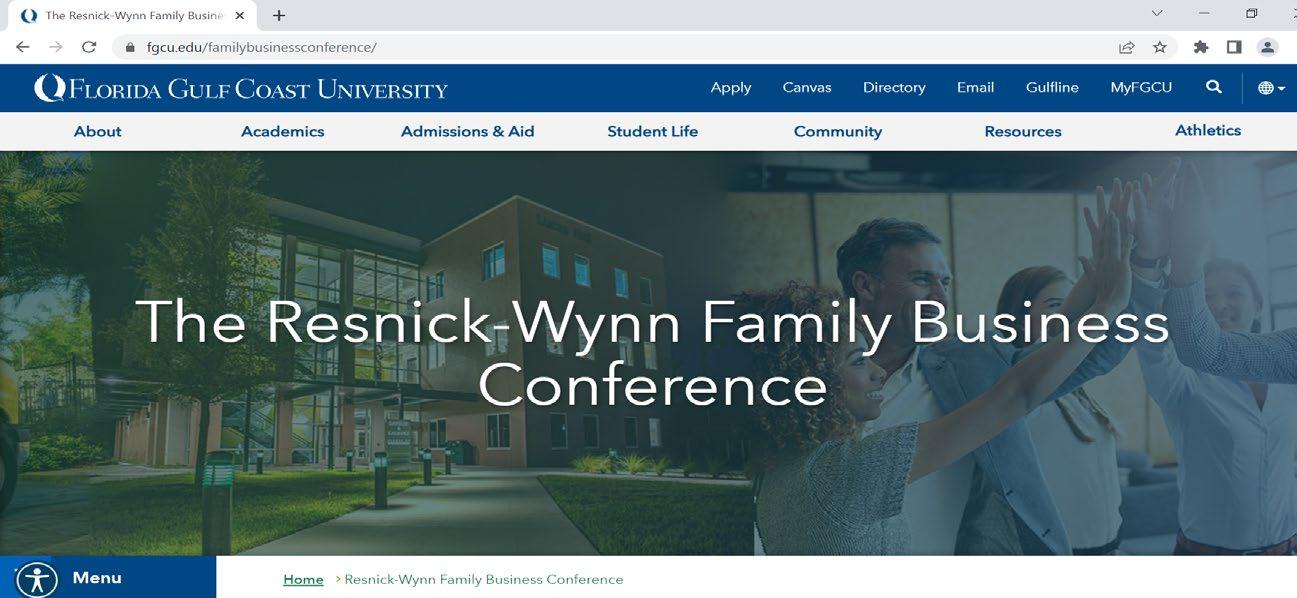Open the Student Life menu

[x=653, y=131]
